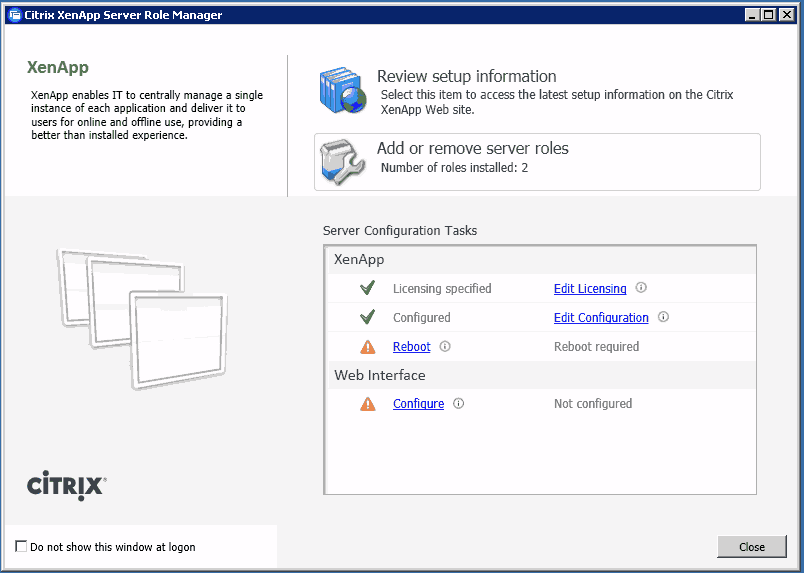Click the Reboot link

point(411,346)
